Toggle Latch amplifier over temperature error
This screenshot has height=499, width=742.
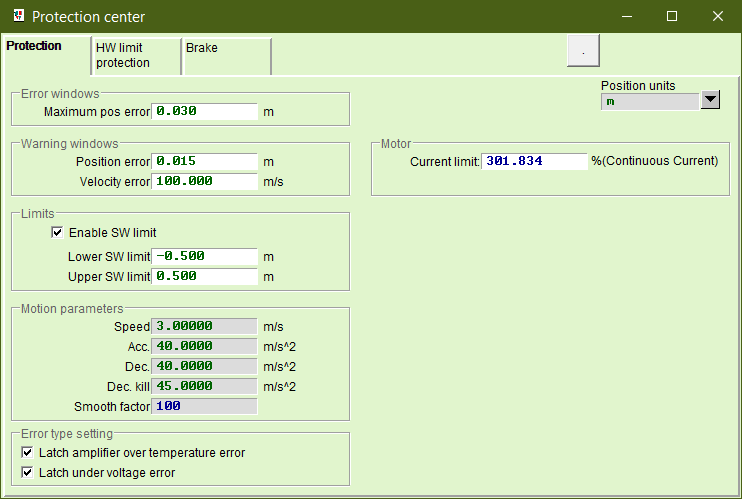pos(28,453)
